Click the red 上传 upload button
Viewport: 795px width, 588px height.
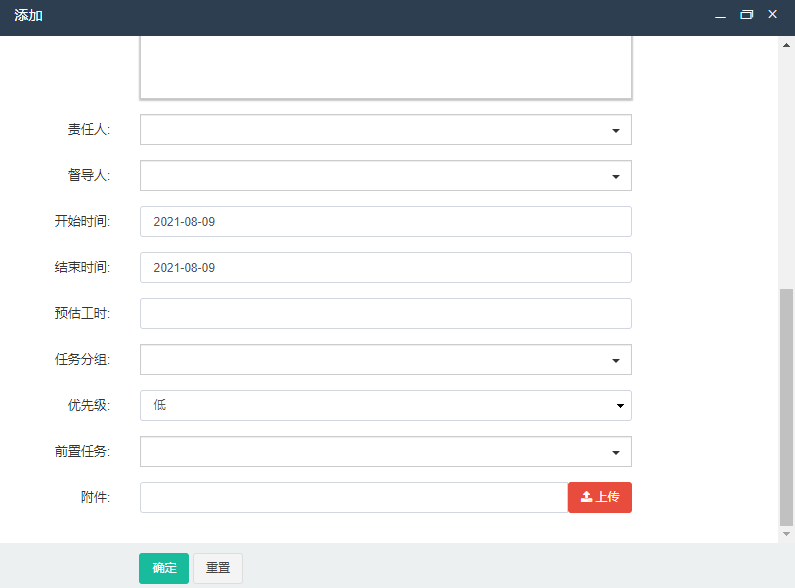coord(600,498)
